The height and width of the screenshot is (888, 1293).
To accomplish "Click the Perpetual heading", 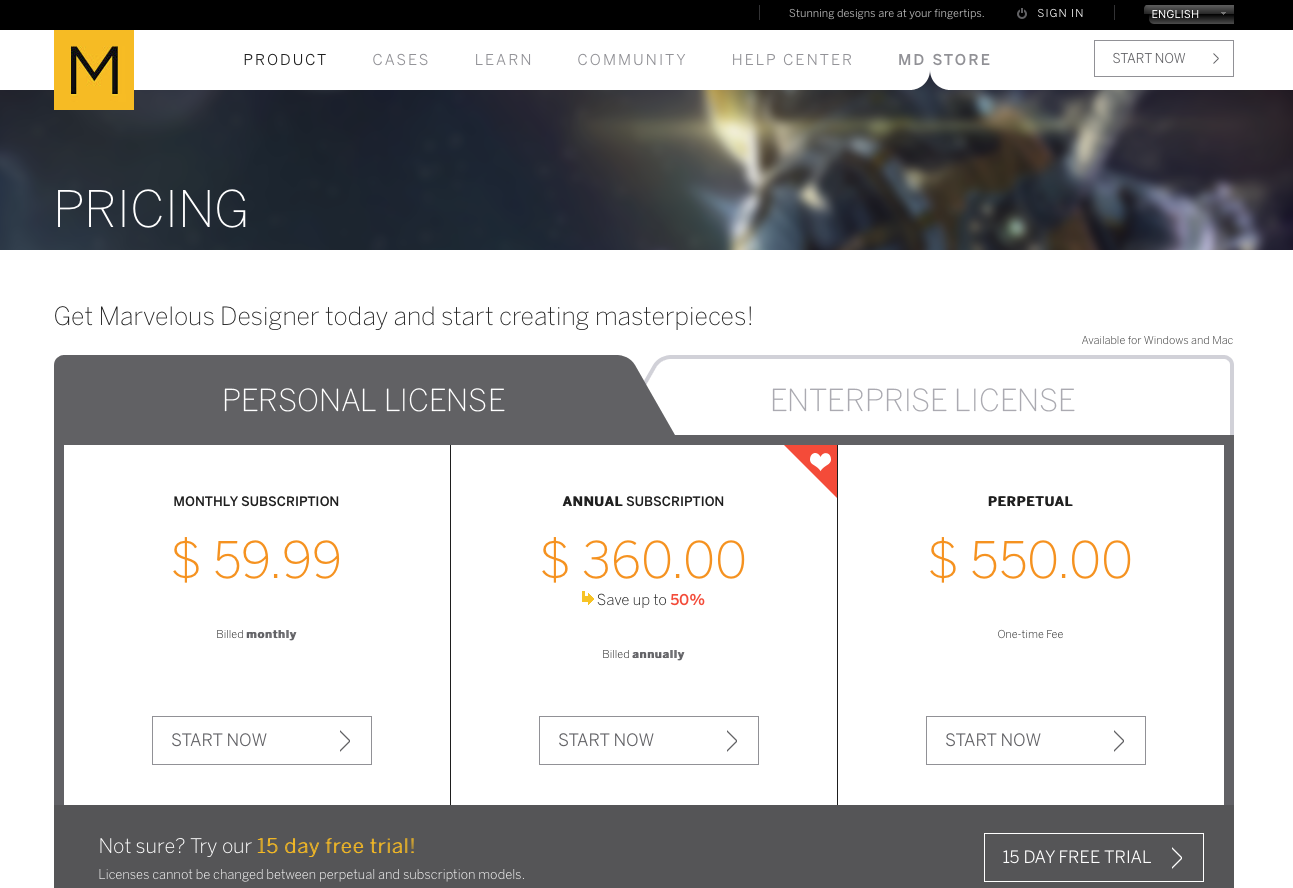I will pyautogui.click(x=1030, y=502).
